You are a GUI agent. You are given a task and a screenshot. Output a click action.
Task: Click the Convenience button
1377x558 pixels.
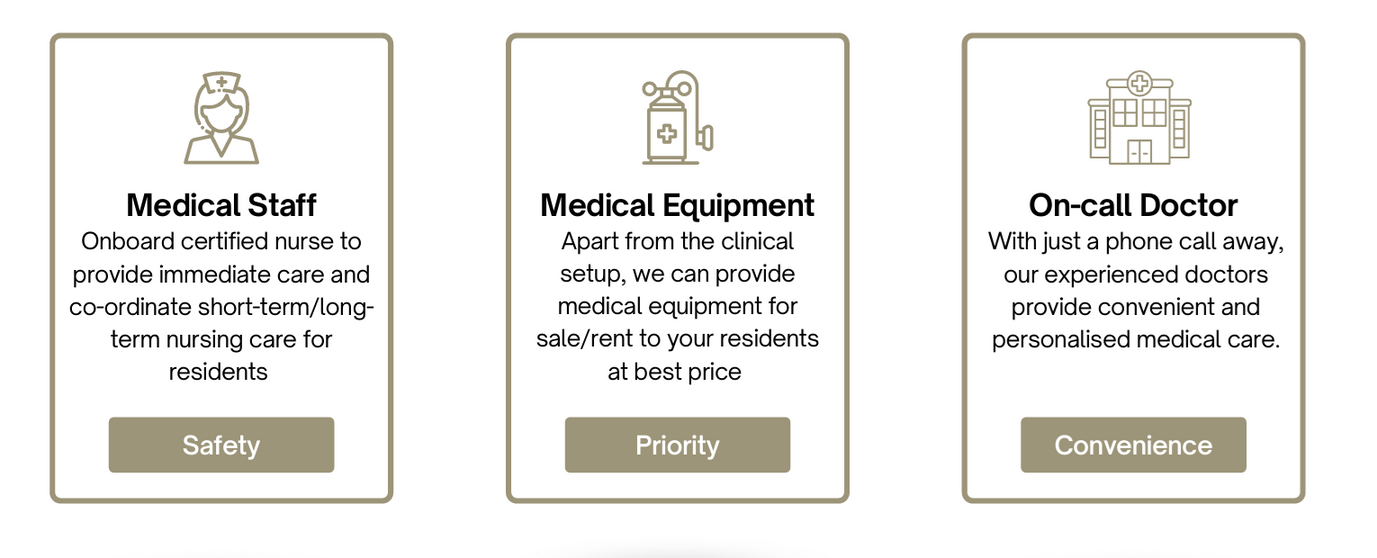1133,445
